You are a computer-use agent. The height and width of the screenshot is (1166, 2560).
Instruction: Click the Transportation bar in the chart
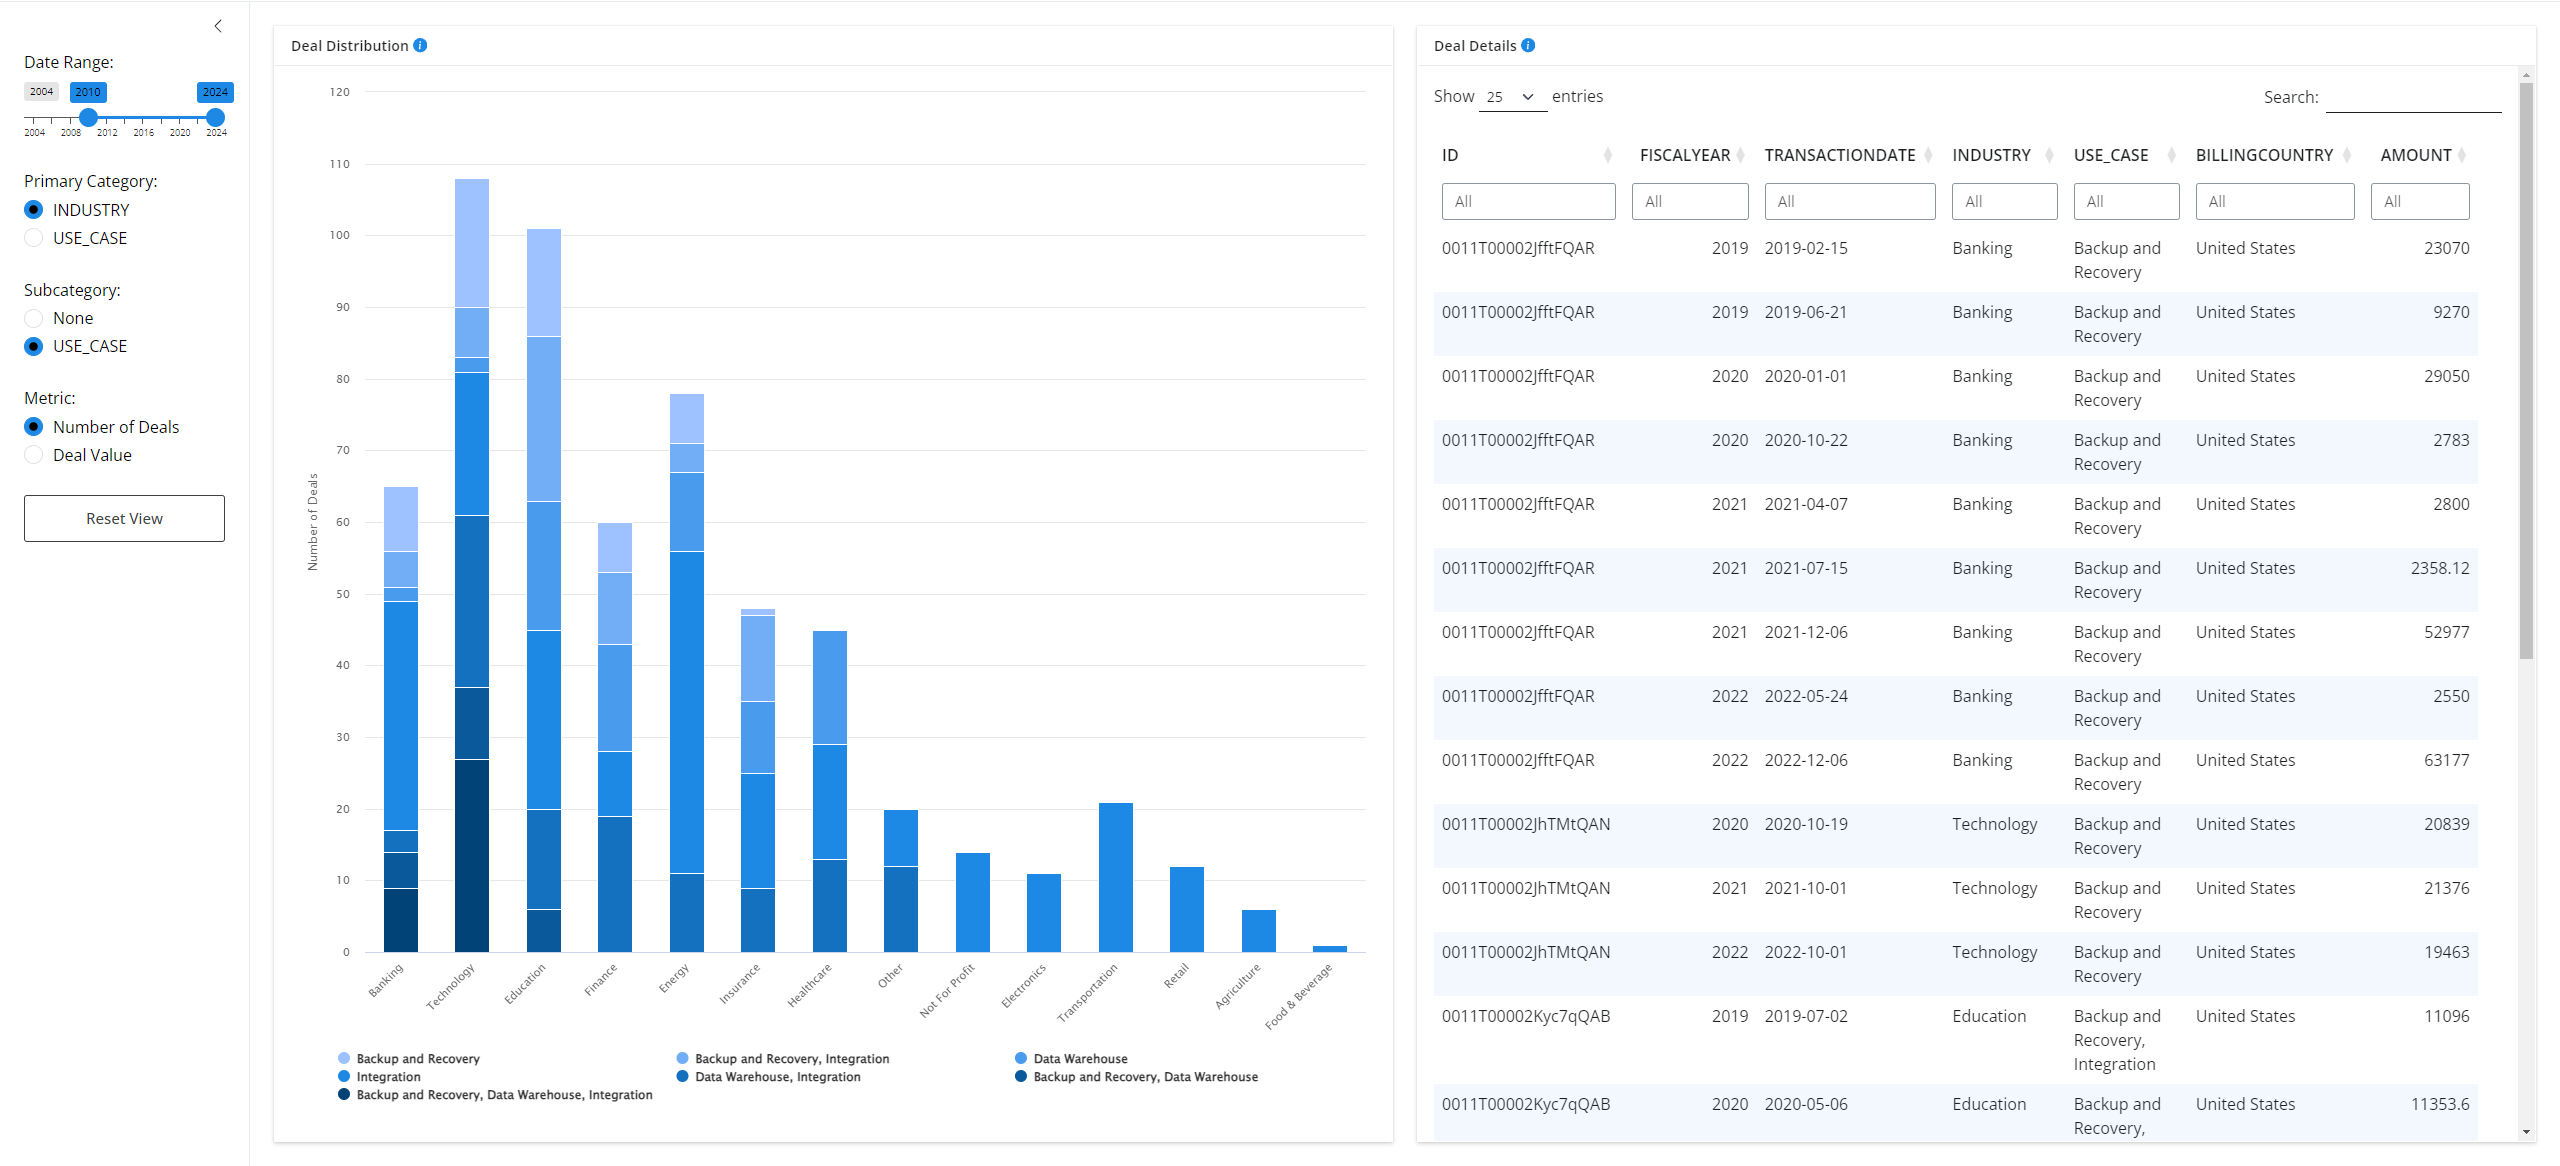point(1116,877)
